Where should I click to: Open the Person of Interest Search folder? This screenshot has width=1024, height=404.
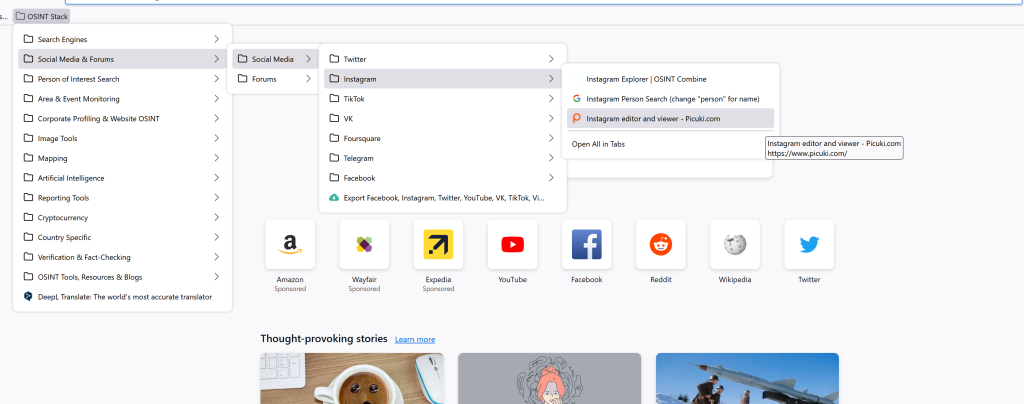coord(122,79)
